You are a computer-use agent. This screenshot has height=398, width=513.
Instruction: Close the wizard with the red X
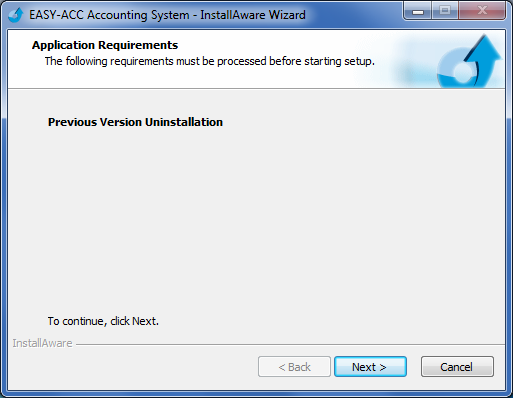(482, 11)
